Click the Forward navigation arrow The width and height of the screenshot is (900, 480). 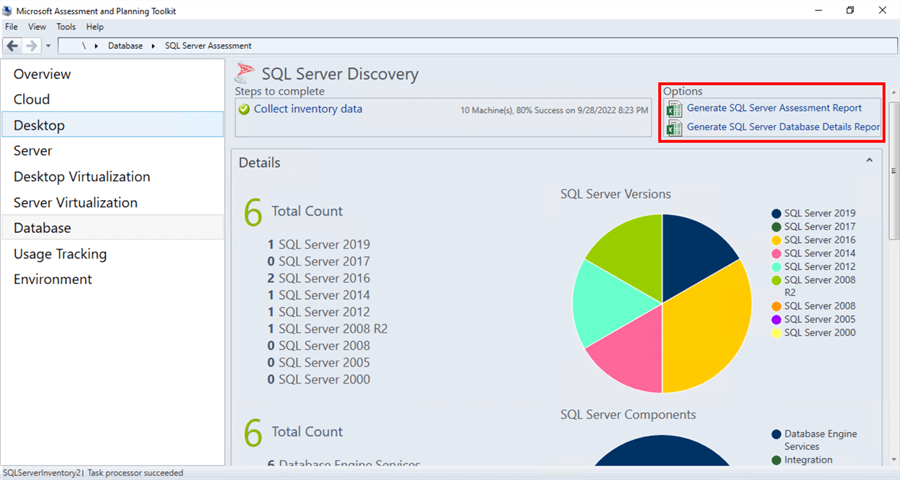click(x=32, y=46)
